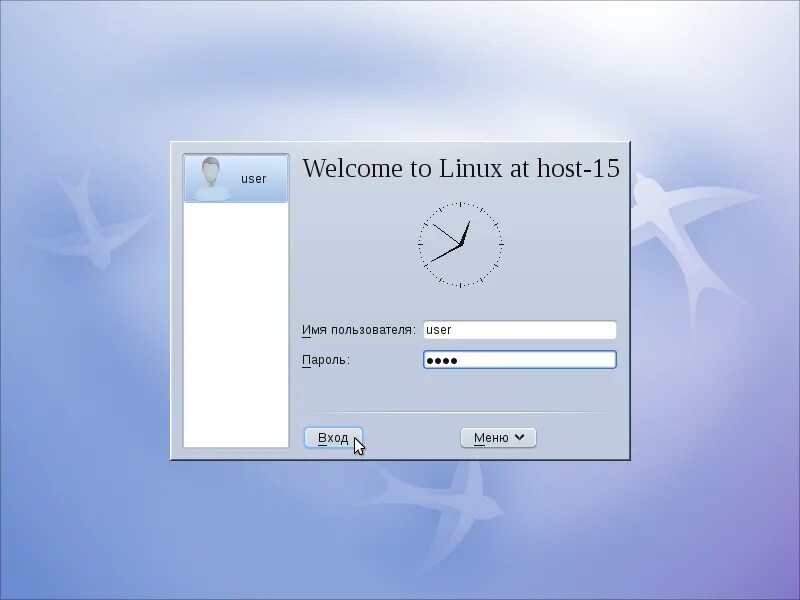Click the analog clock widget
Screen dimensions: 800x600
click(461, 244)
